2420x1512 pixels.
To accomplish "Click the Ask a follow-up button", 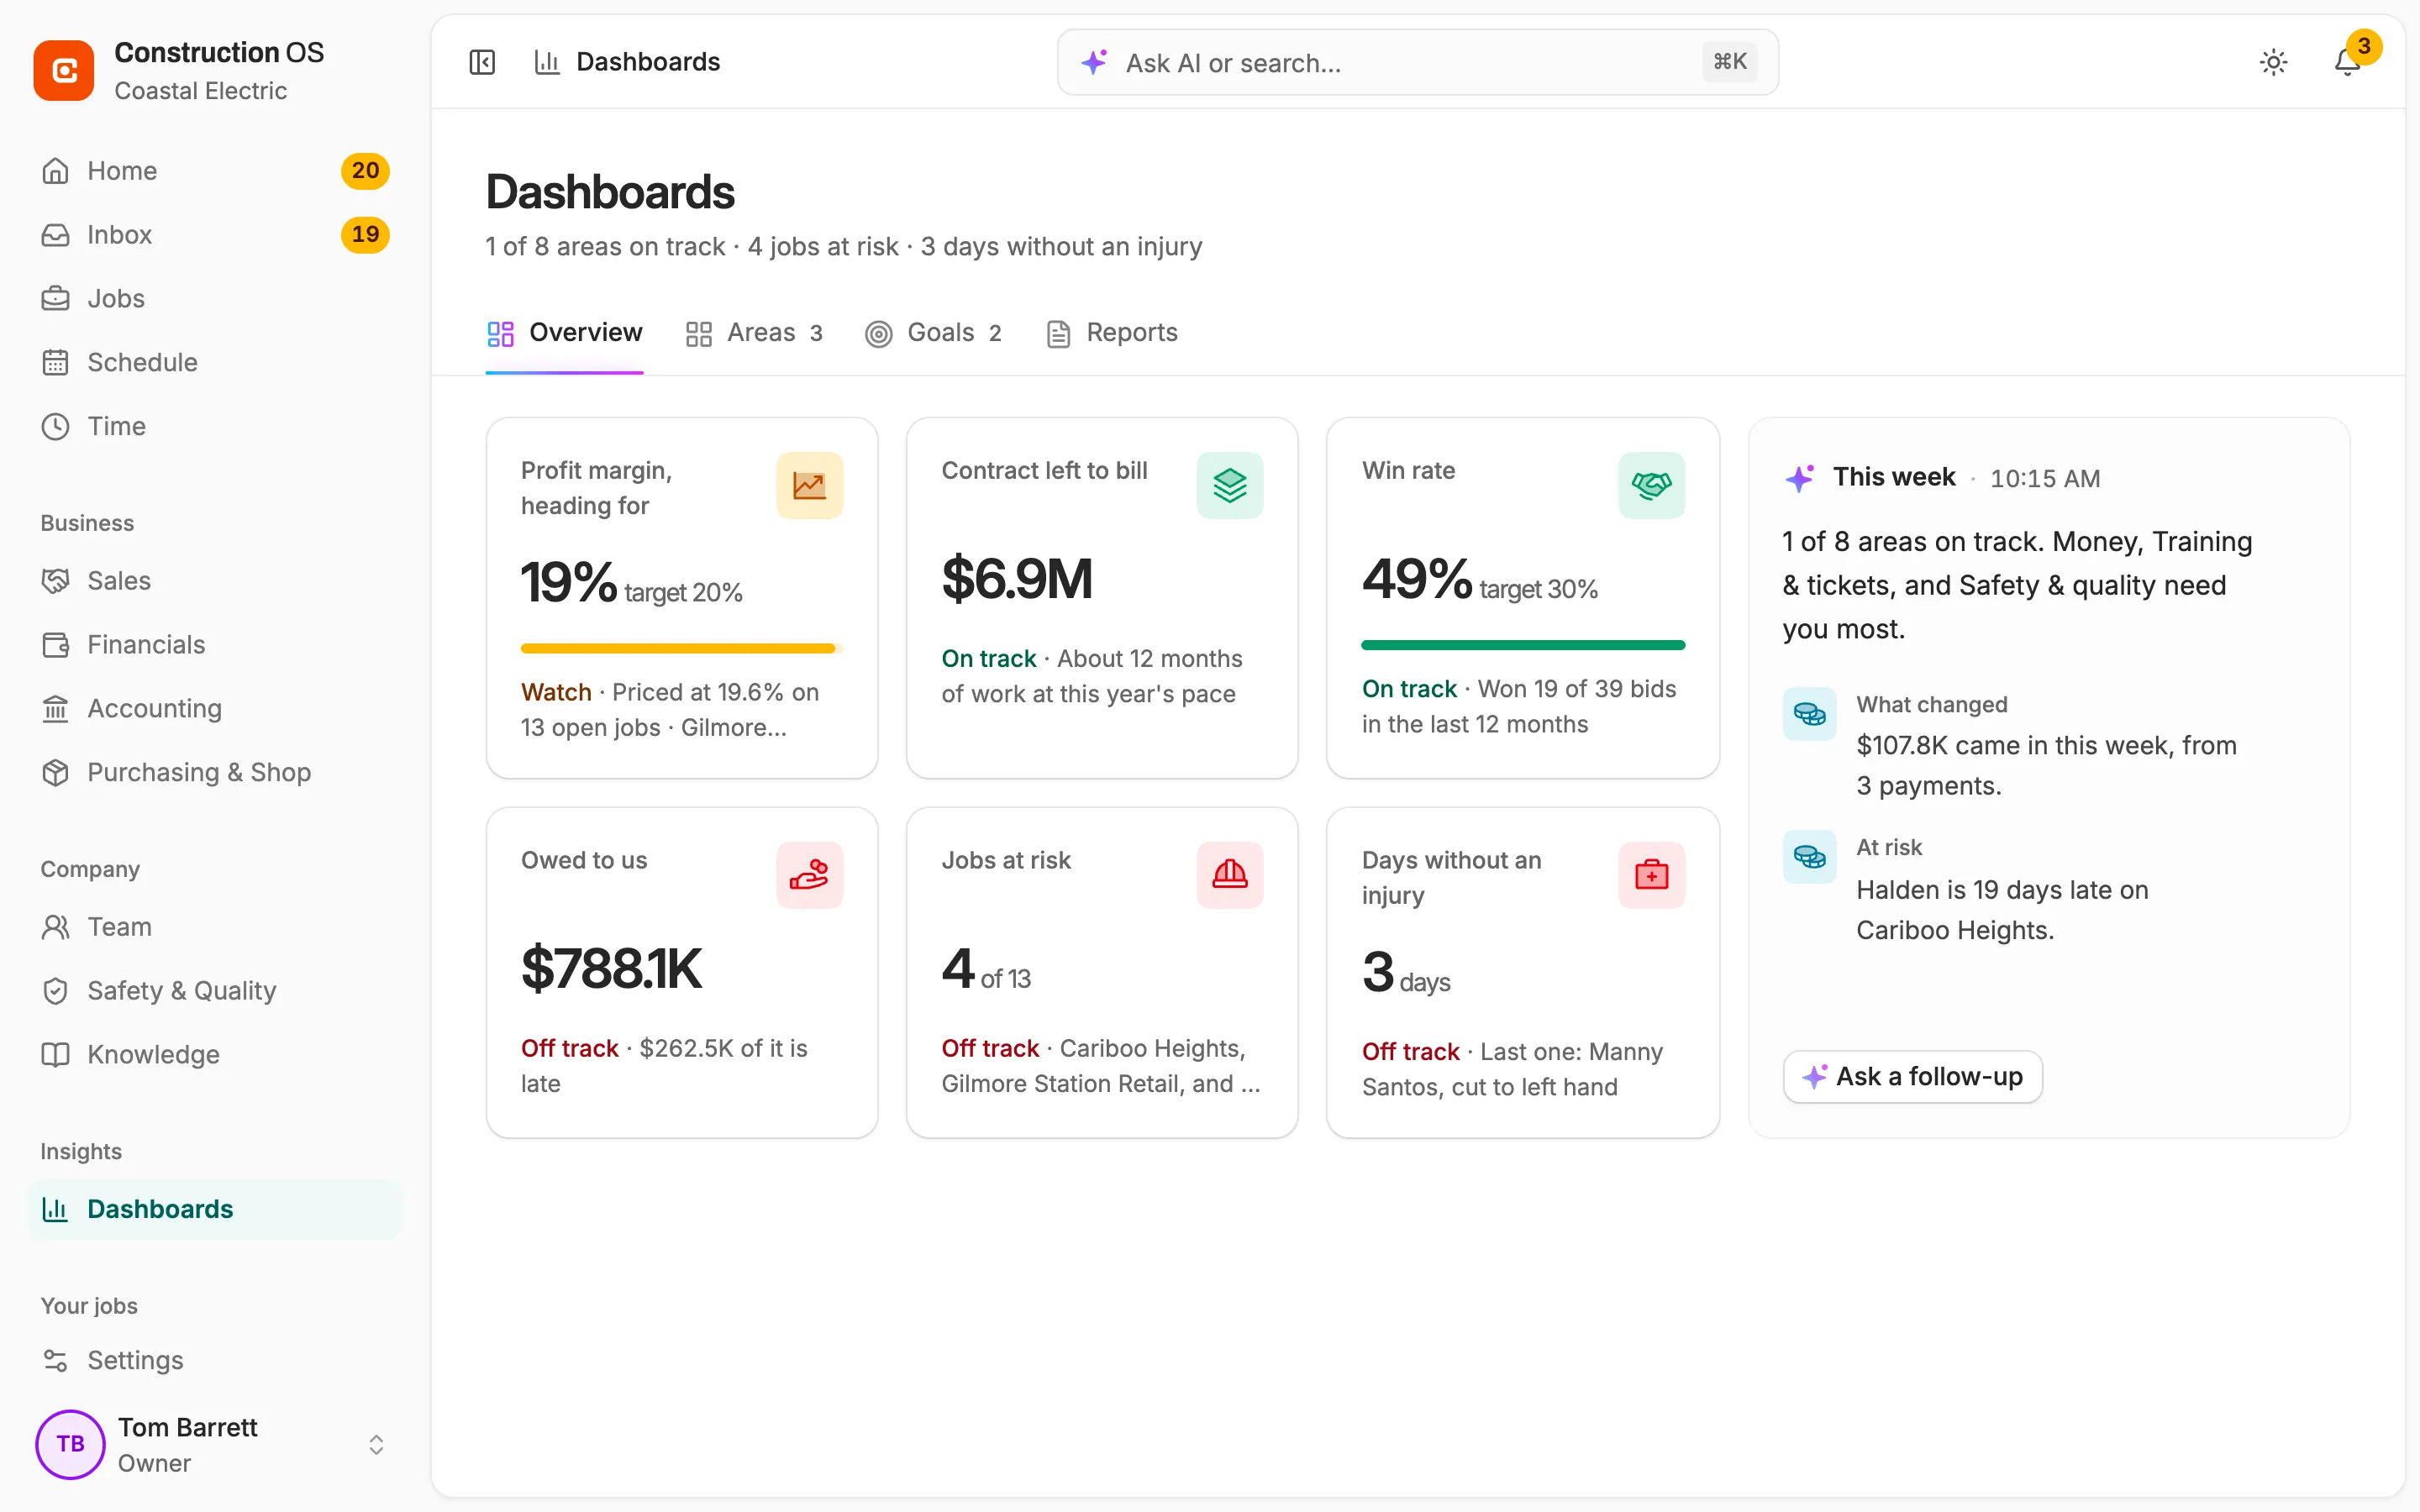I will (x=1912, y=1077).
